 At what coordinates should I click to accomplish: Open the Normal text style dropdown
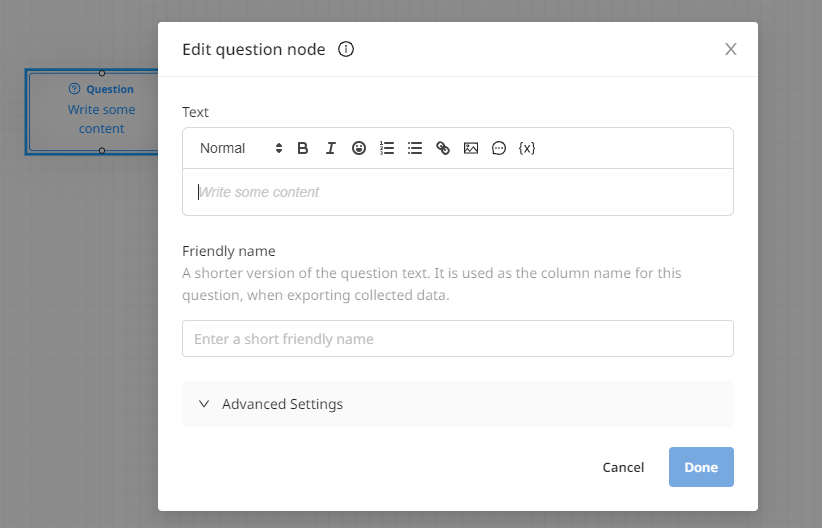coord(241,148)
